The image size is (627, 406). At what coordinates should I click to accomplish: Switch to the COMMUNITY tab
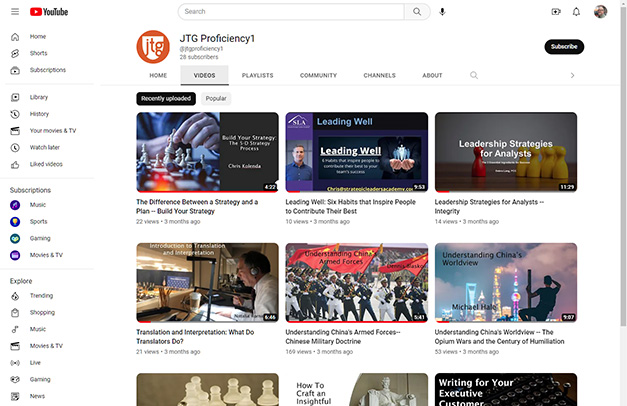point(318,75)
